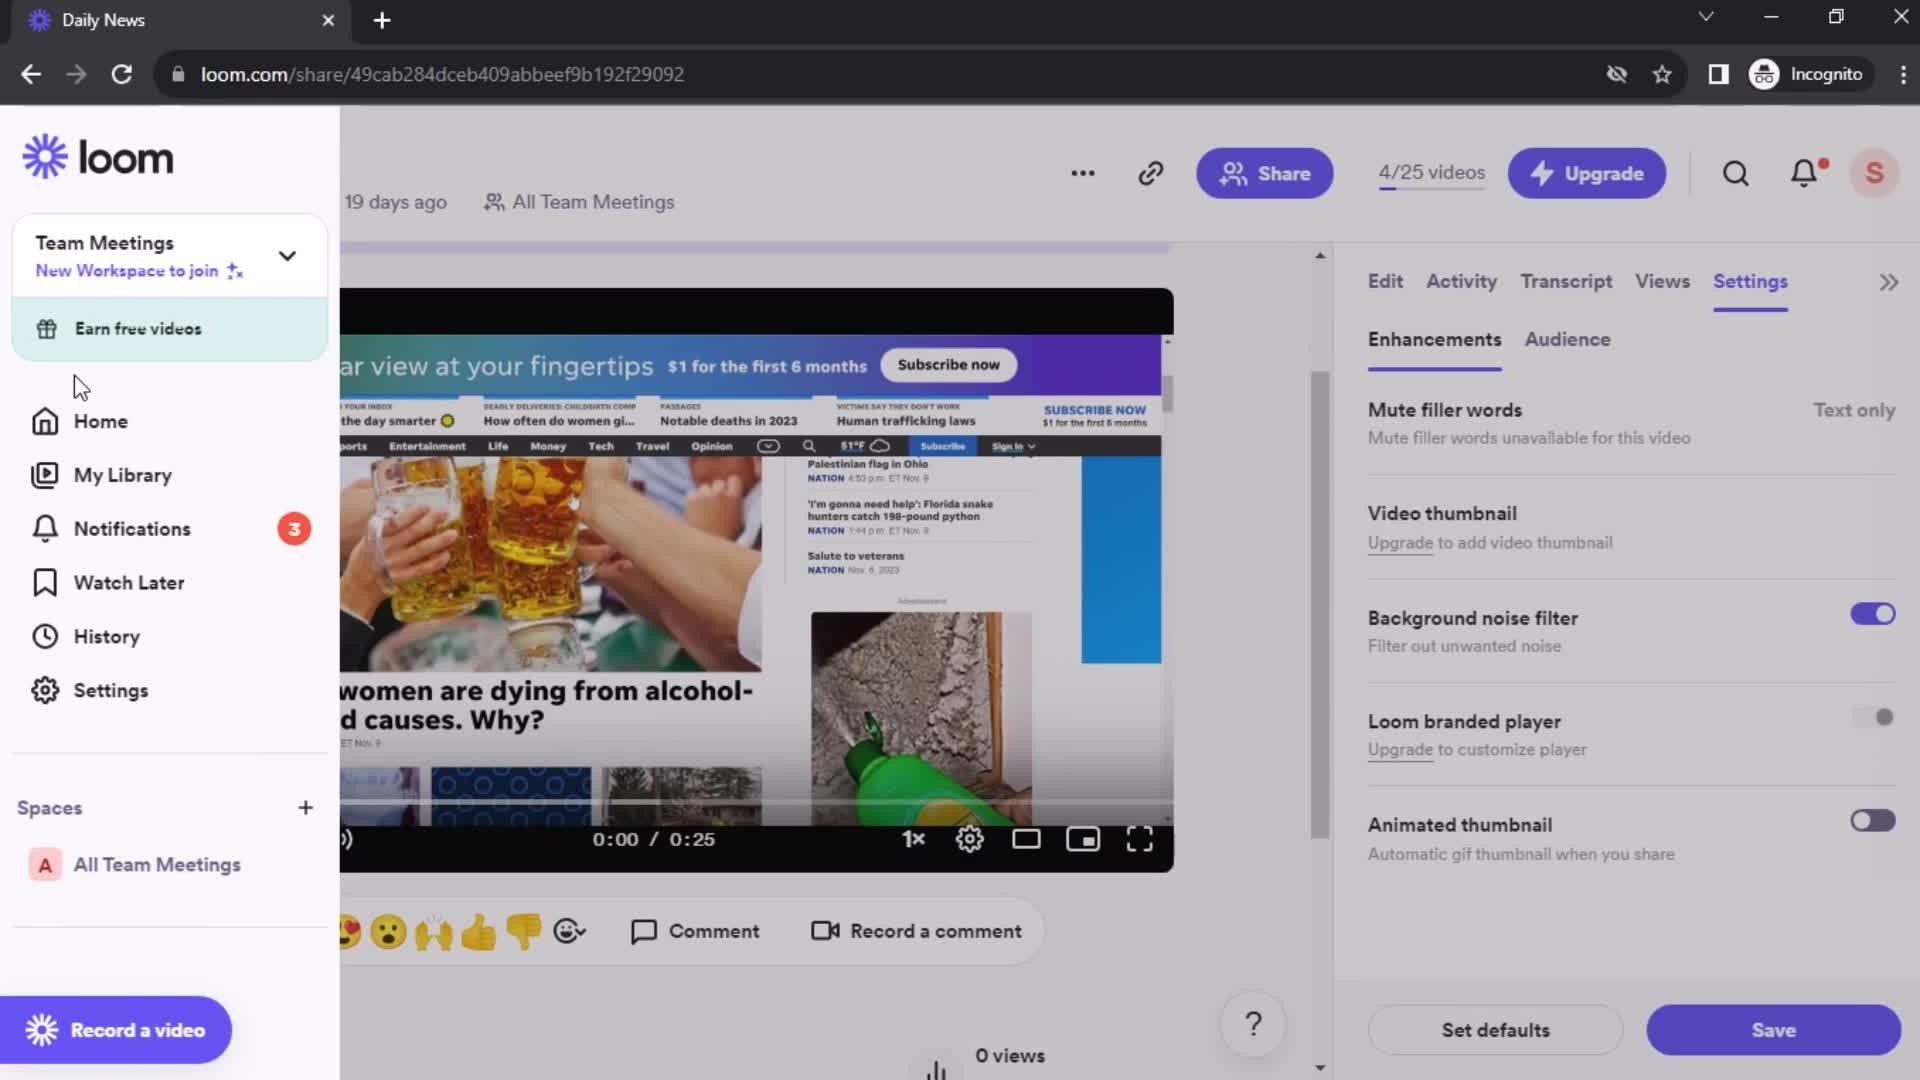Screen dimensions: 1920x1080
Task: Click the search icon
Action: 1737,173
